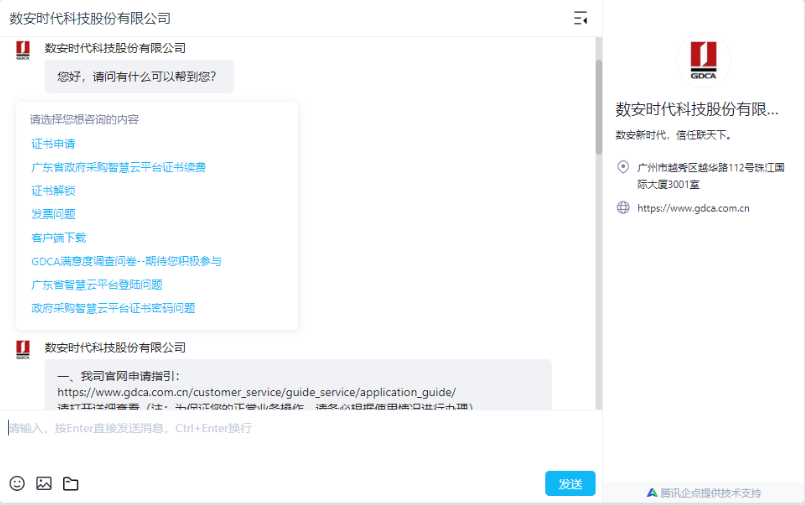Select 政府采购智慧云平台证书密码问题 option

[x=113, y=308]
